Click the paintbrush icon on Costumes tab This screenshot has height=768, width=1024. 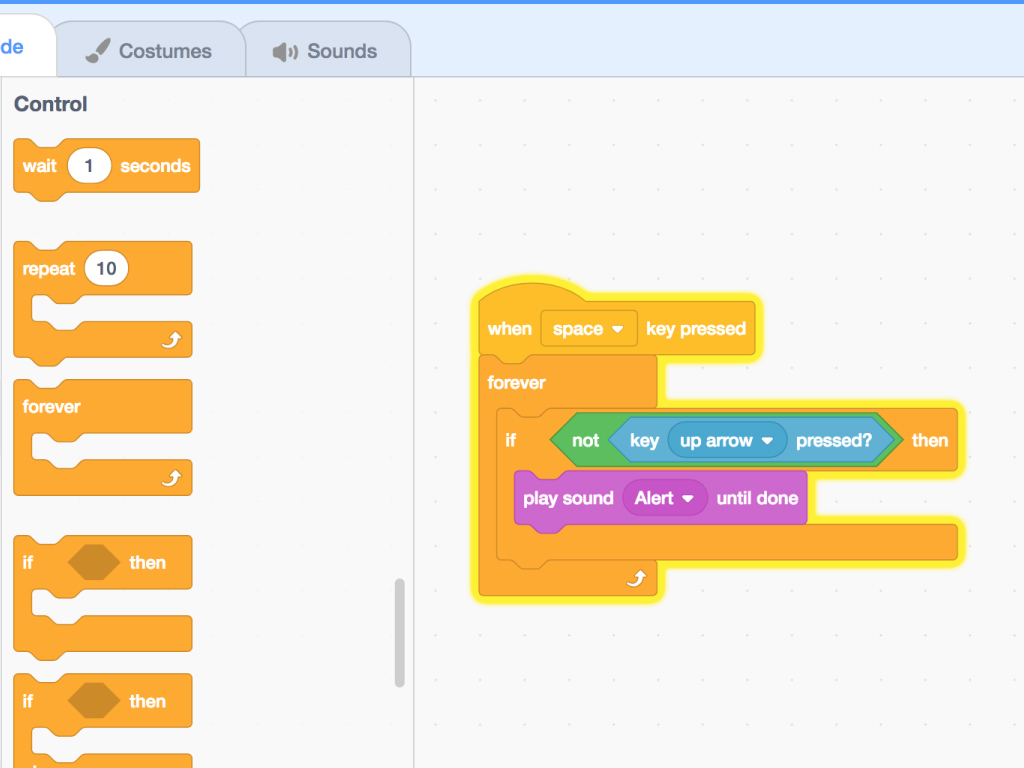pos(98,50)
